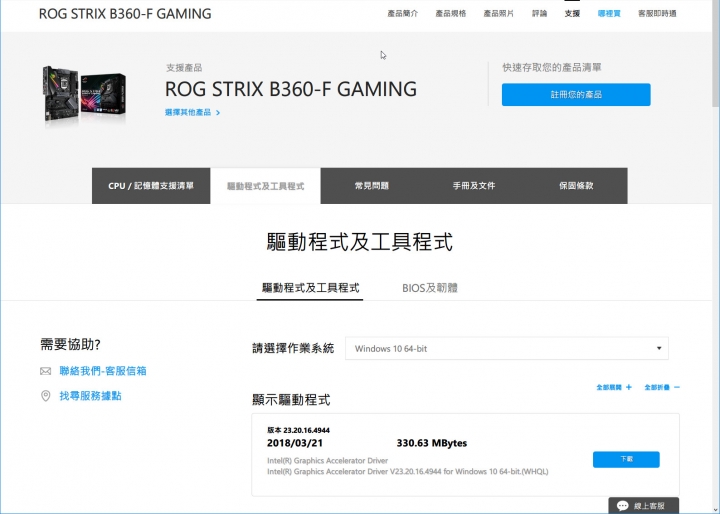Screen dimensions: 720x514
Task: Click the ROG STRIX B360-F GAMING title in top bar
Action: click(x=125, y=14)
